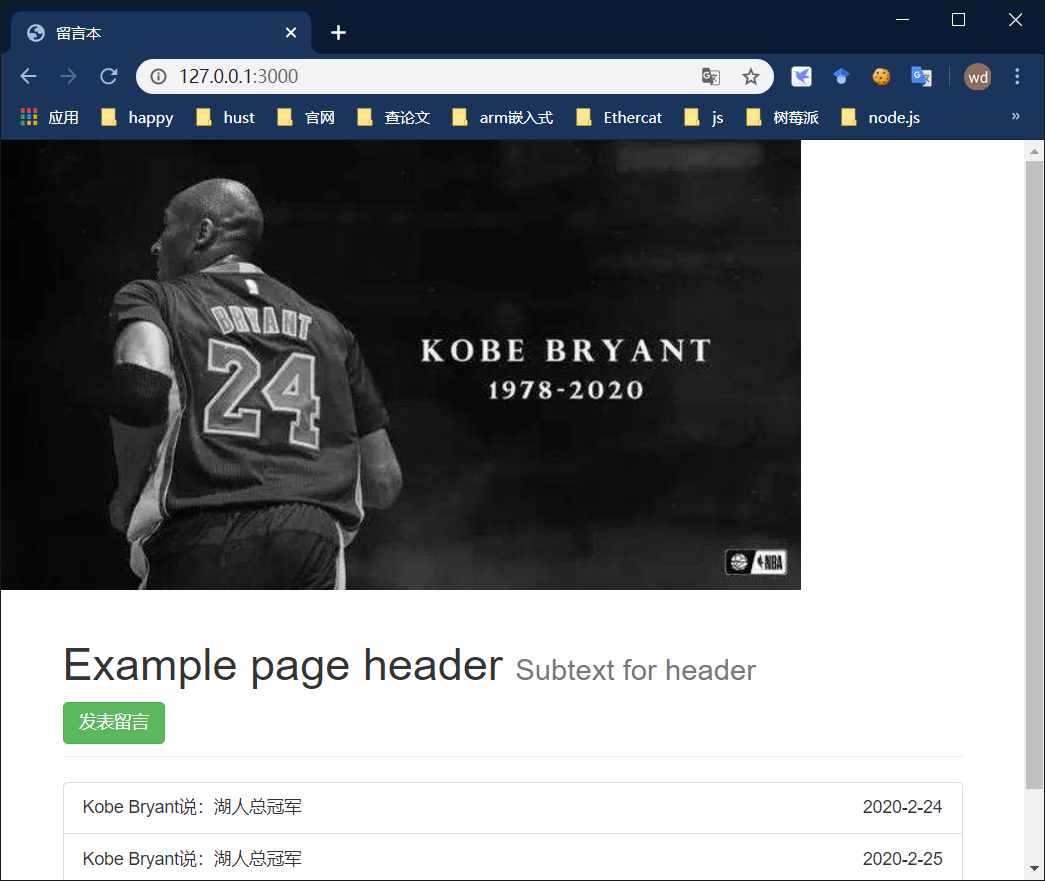Screen dimensions: 1045x881
Task: Open the blue graduation cap extension
Action: click(841, 77)
